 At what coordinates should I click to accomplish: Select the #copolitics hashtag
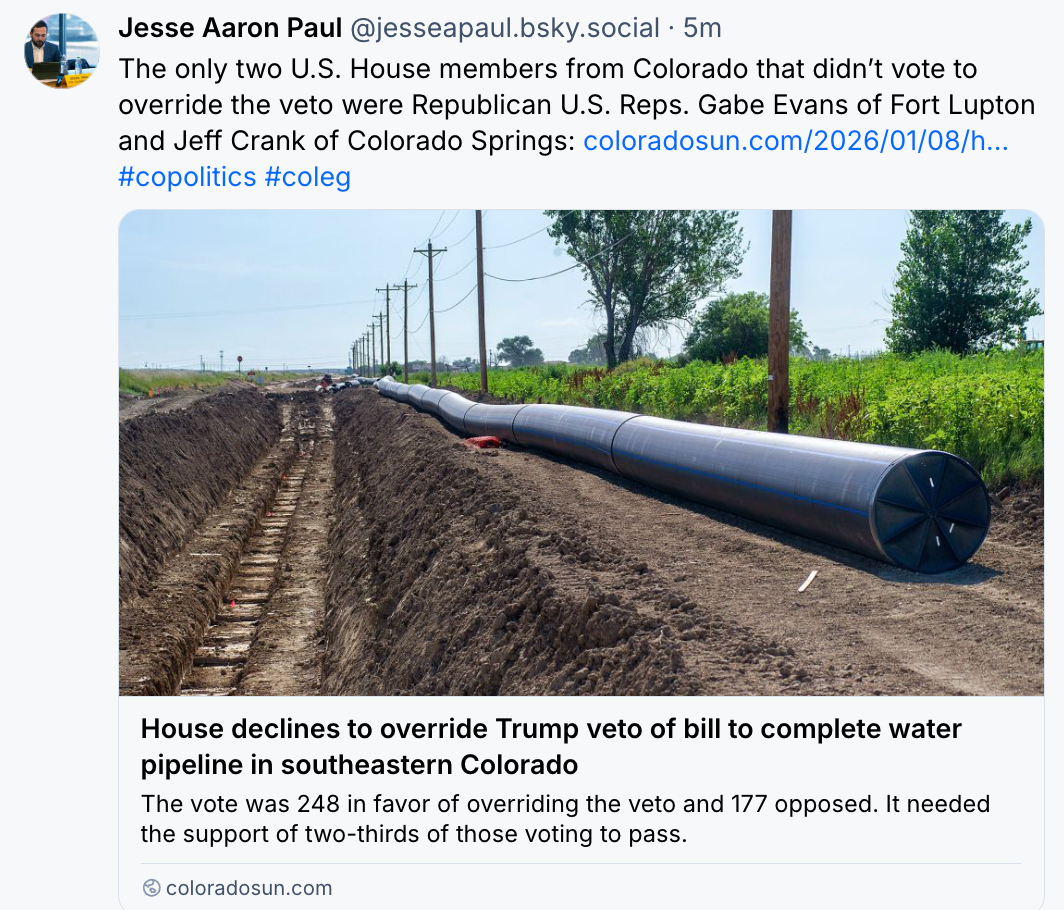pos(187,177)
